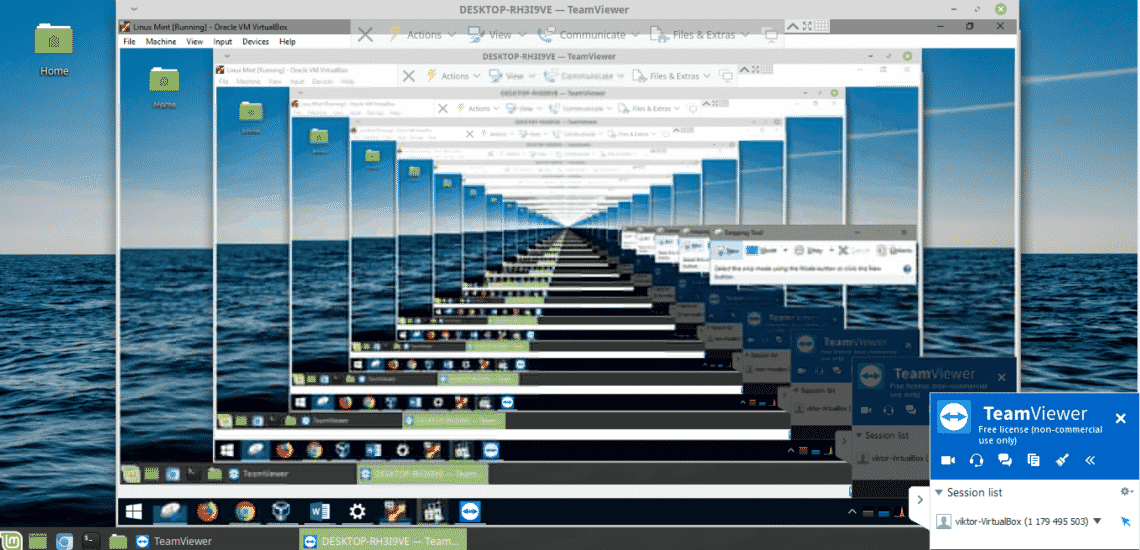
Task: Open Input menu in outermost VirtualBox window
Action: pos(222,41)
